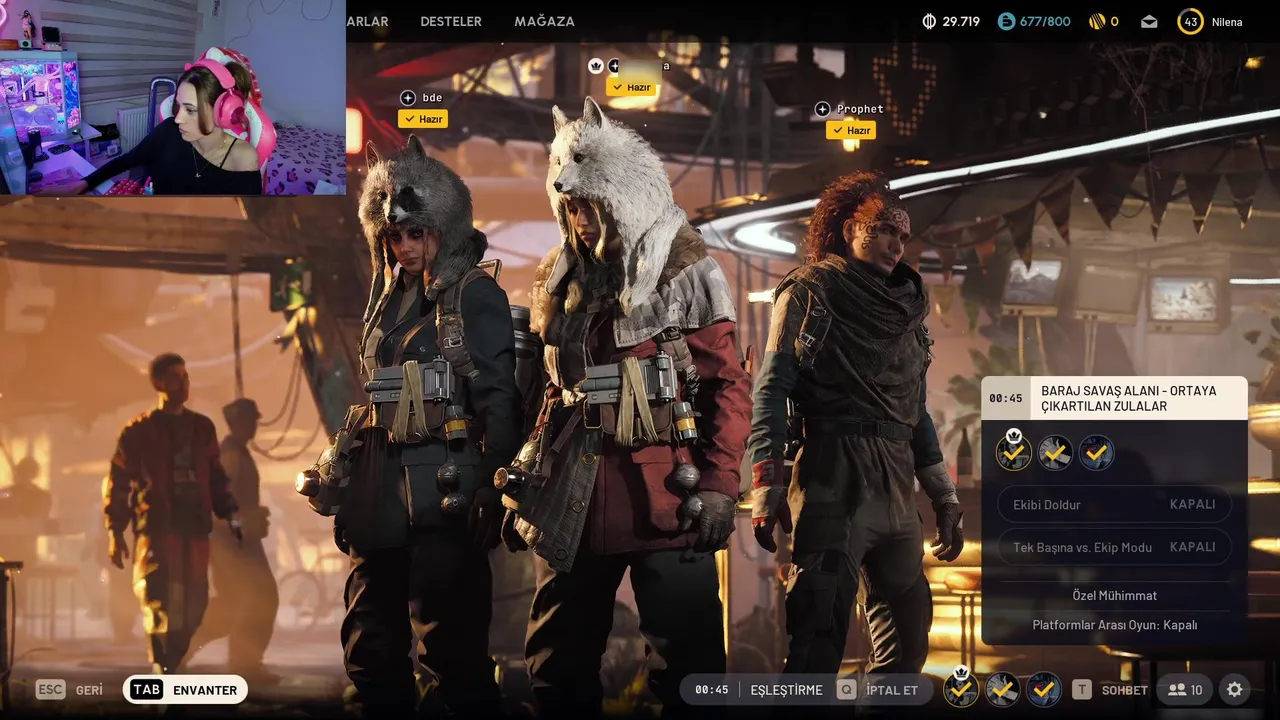Open the settings gear icon
This screenshot has width=1280, height=720.
[1235, 690]
